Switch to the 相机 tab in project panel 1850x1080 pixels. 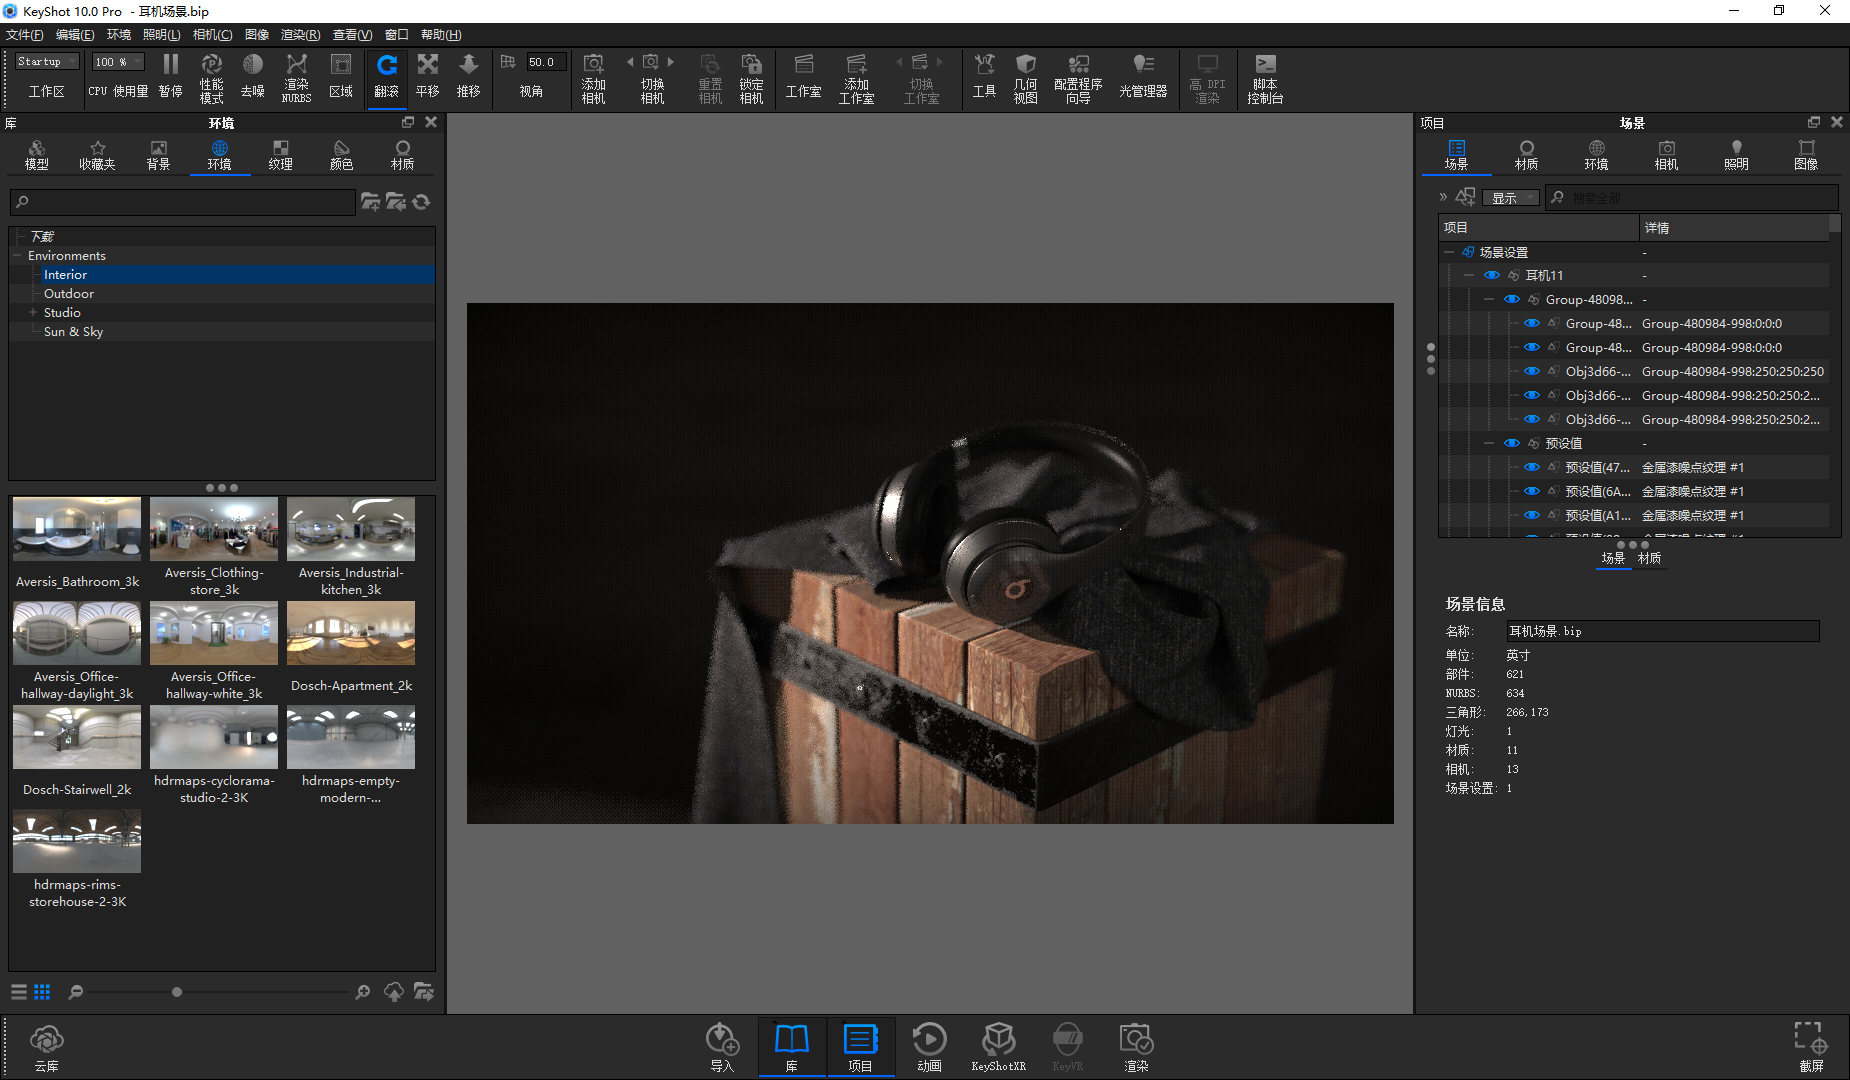(x=1666, y=154)
